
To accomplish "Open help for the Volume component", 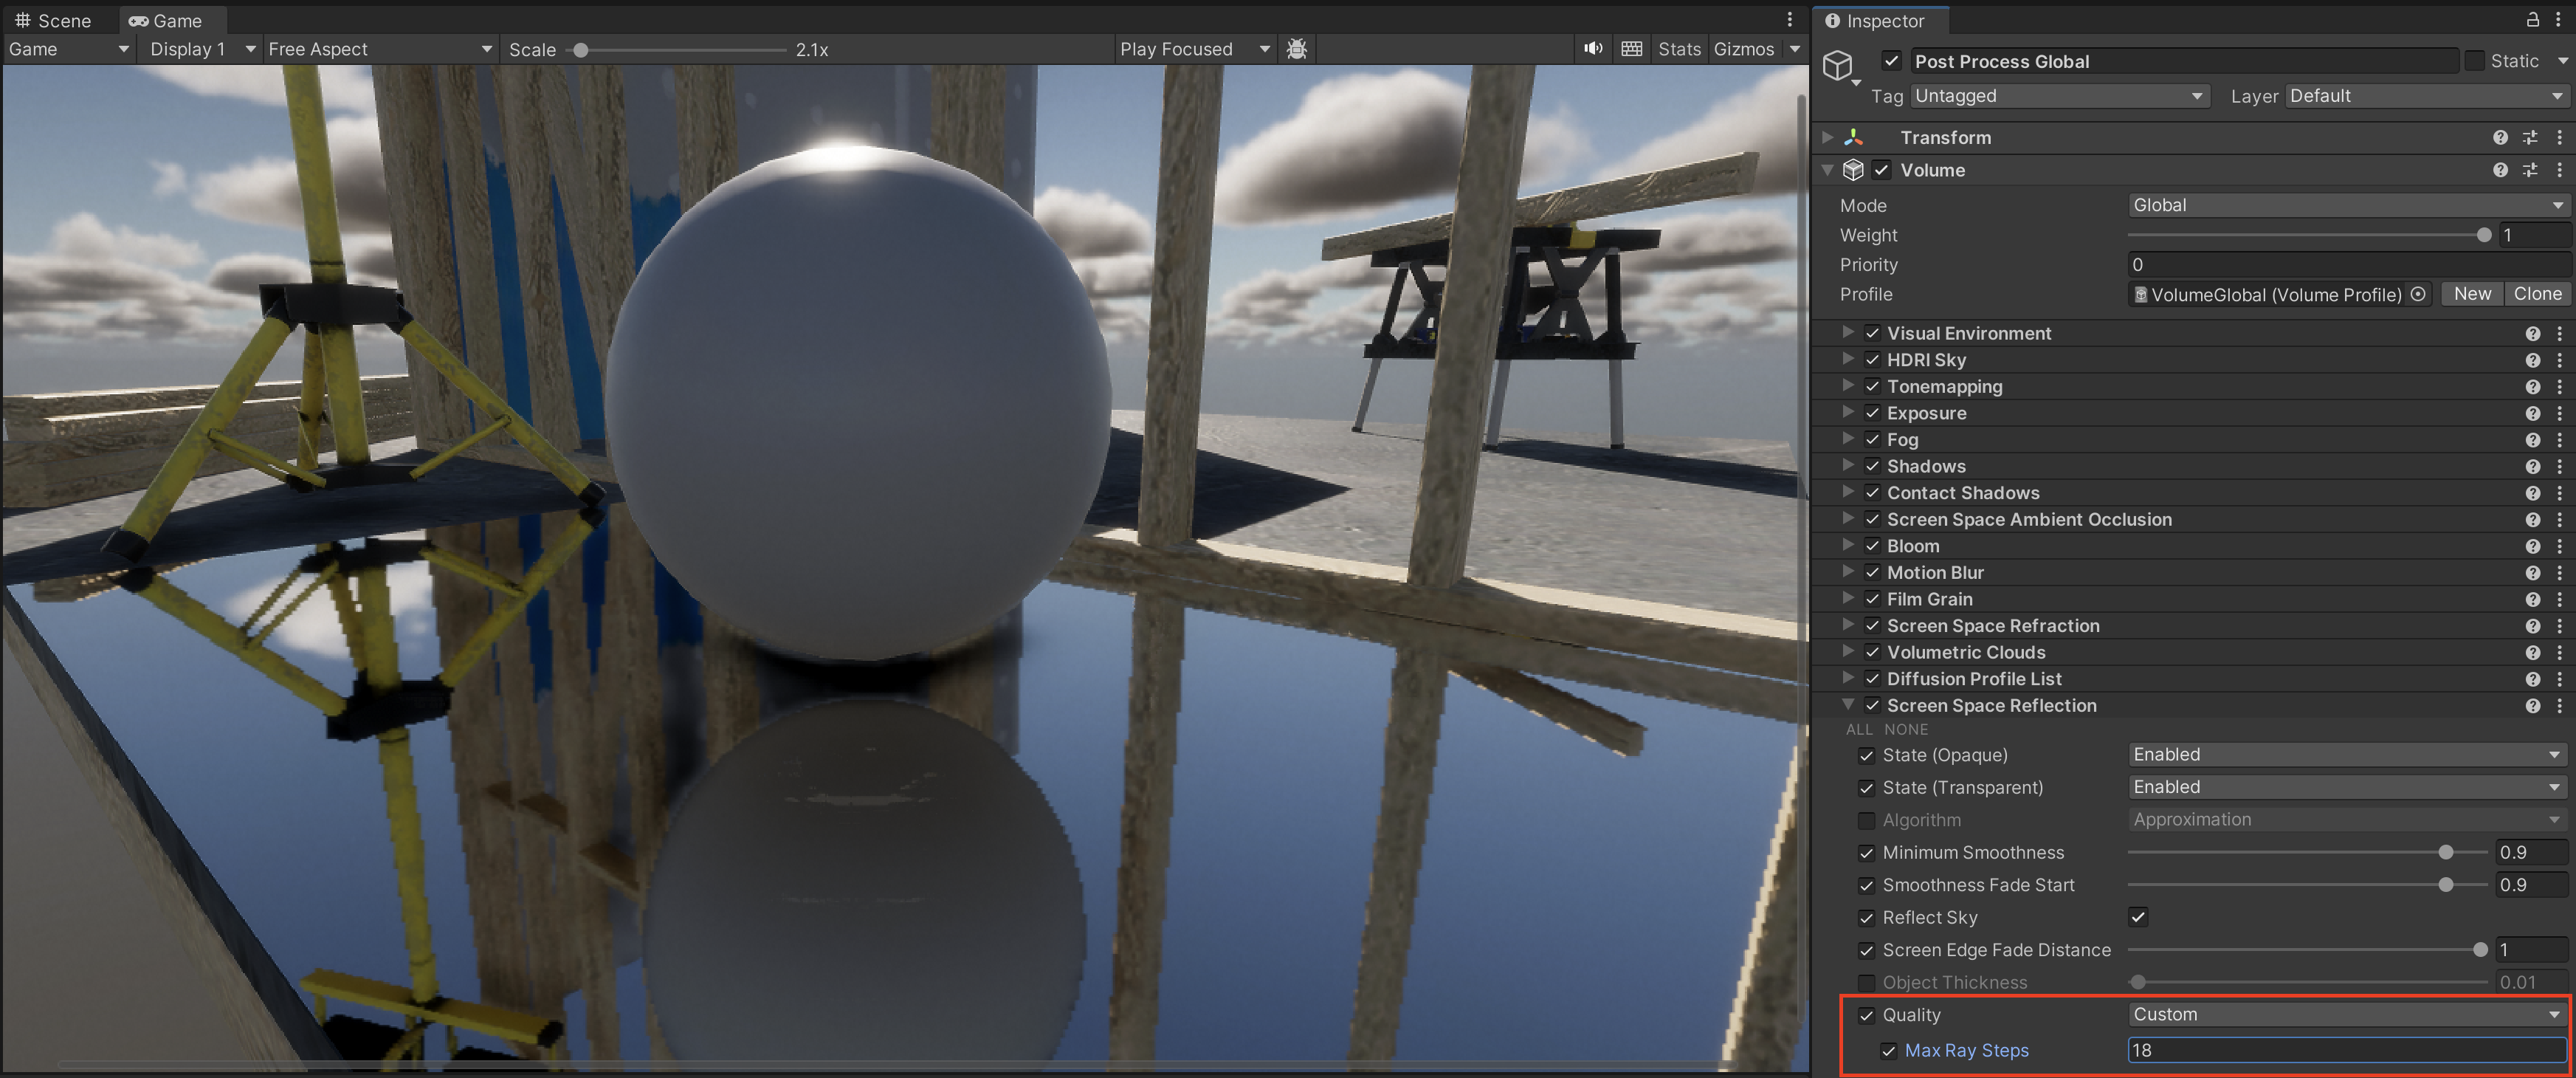I will click(2500, 170).
